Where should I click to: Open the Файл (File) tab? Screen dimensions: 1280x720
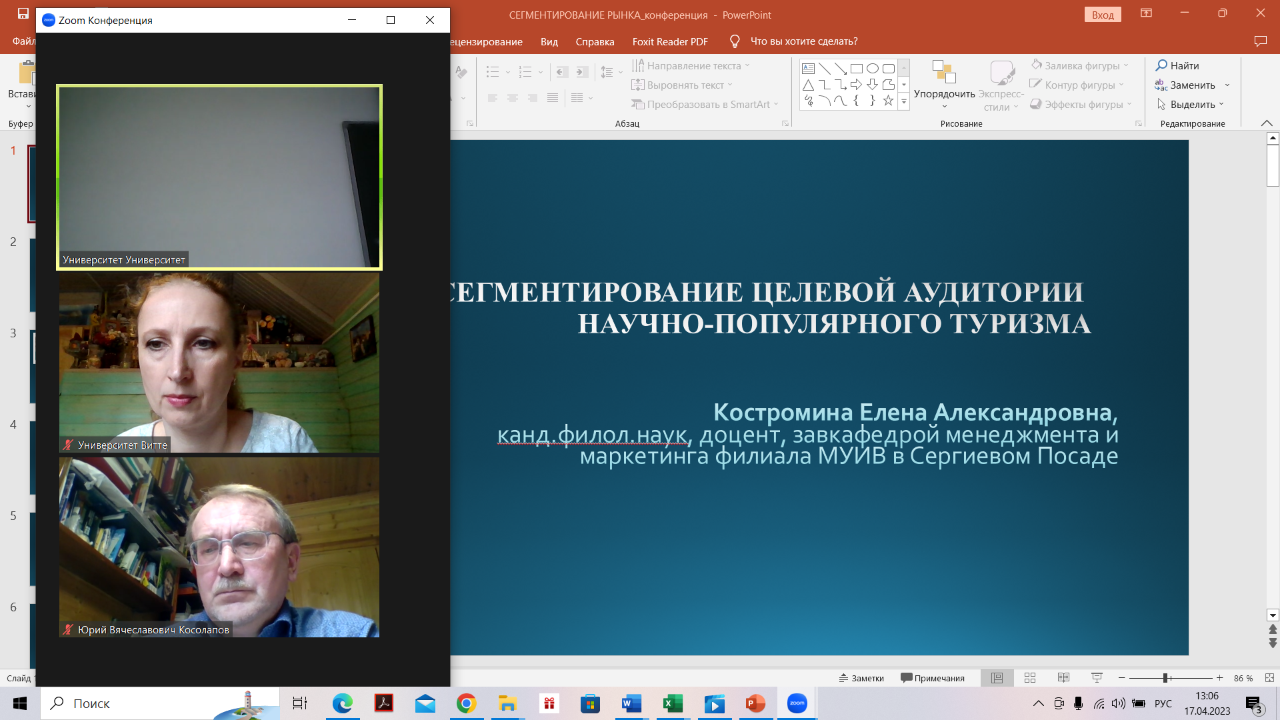click(x=24, y=41)
